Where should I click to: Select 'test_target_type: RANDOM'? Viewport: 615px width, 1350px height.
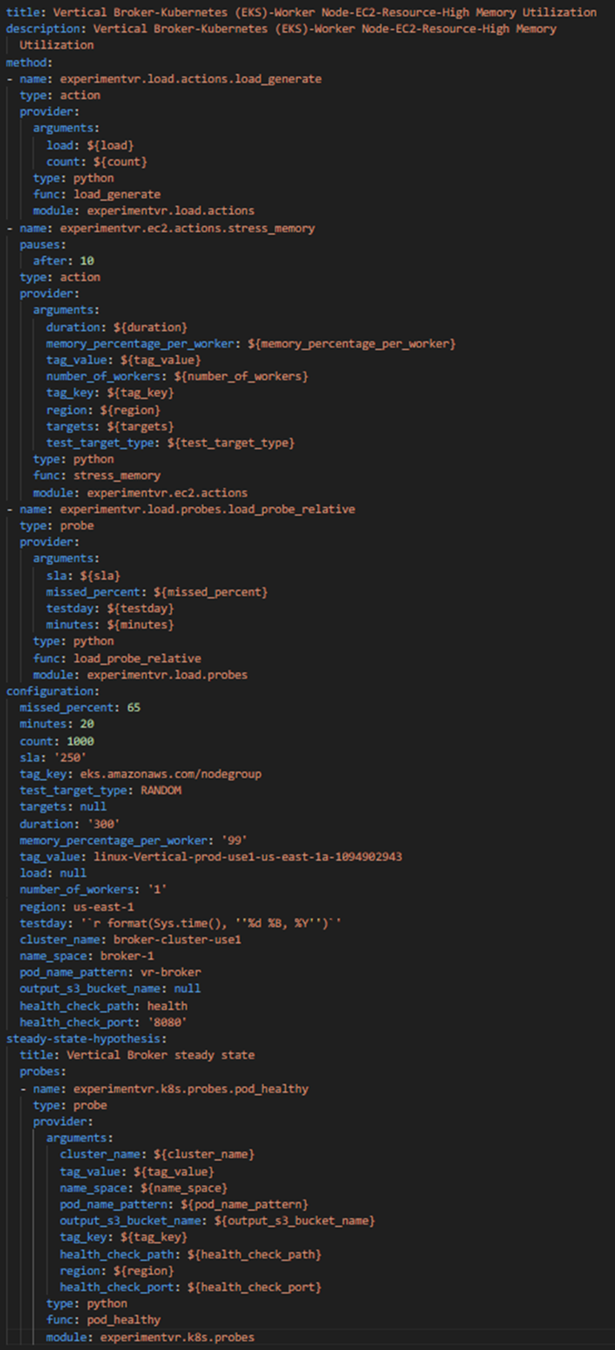[100, 790]
